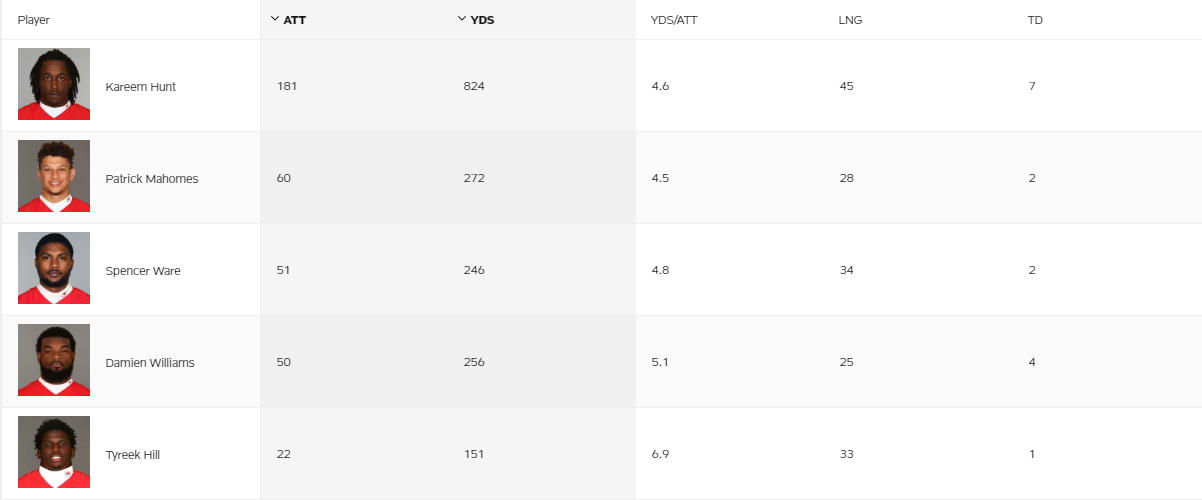Select the Tyreek Hill name link

point(133,455)
